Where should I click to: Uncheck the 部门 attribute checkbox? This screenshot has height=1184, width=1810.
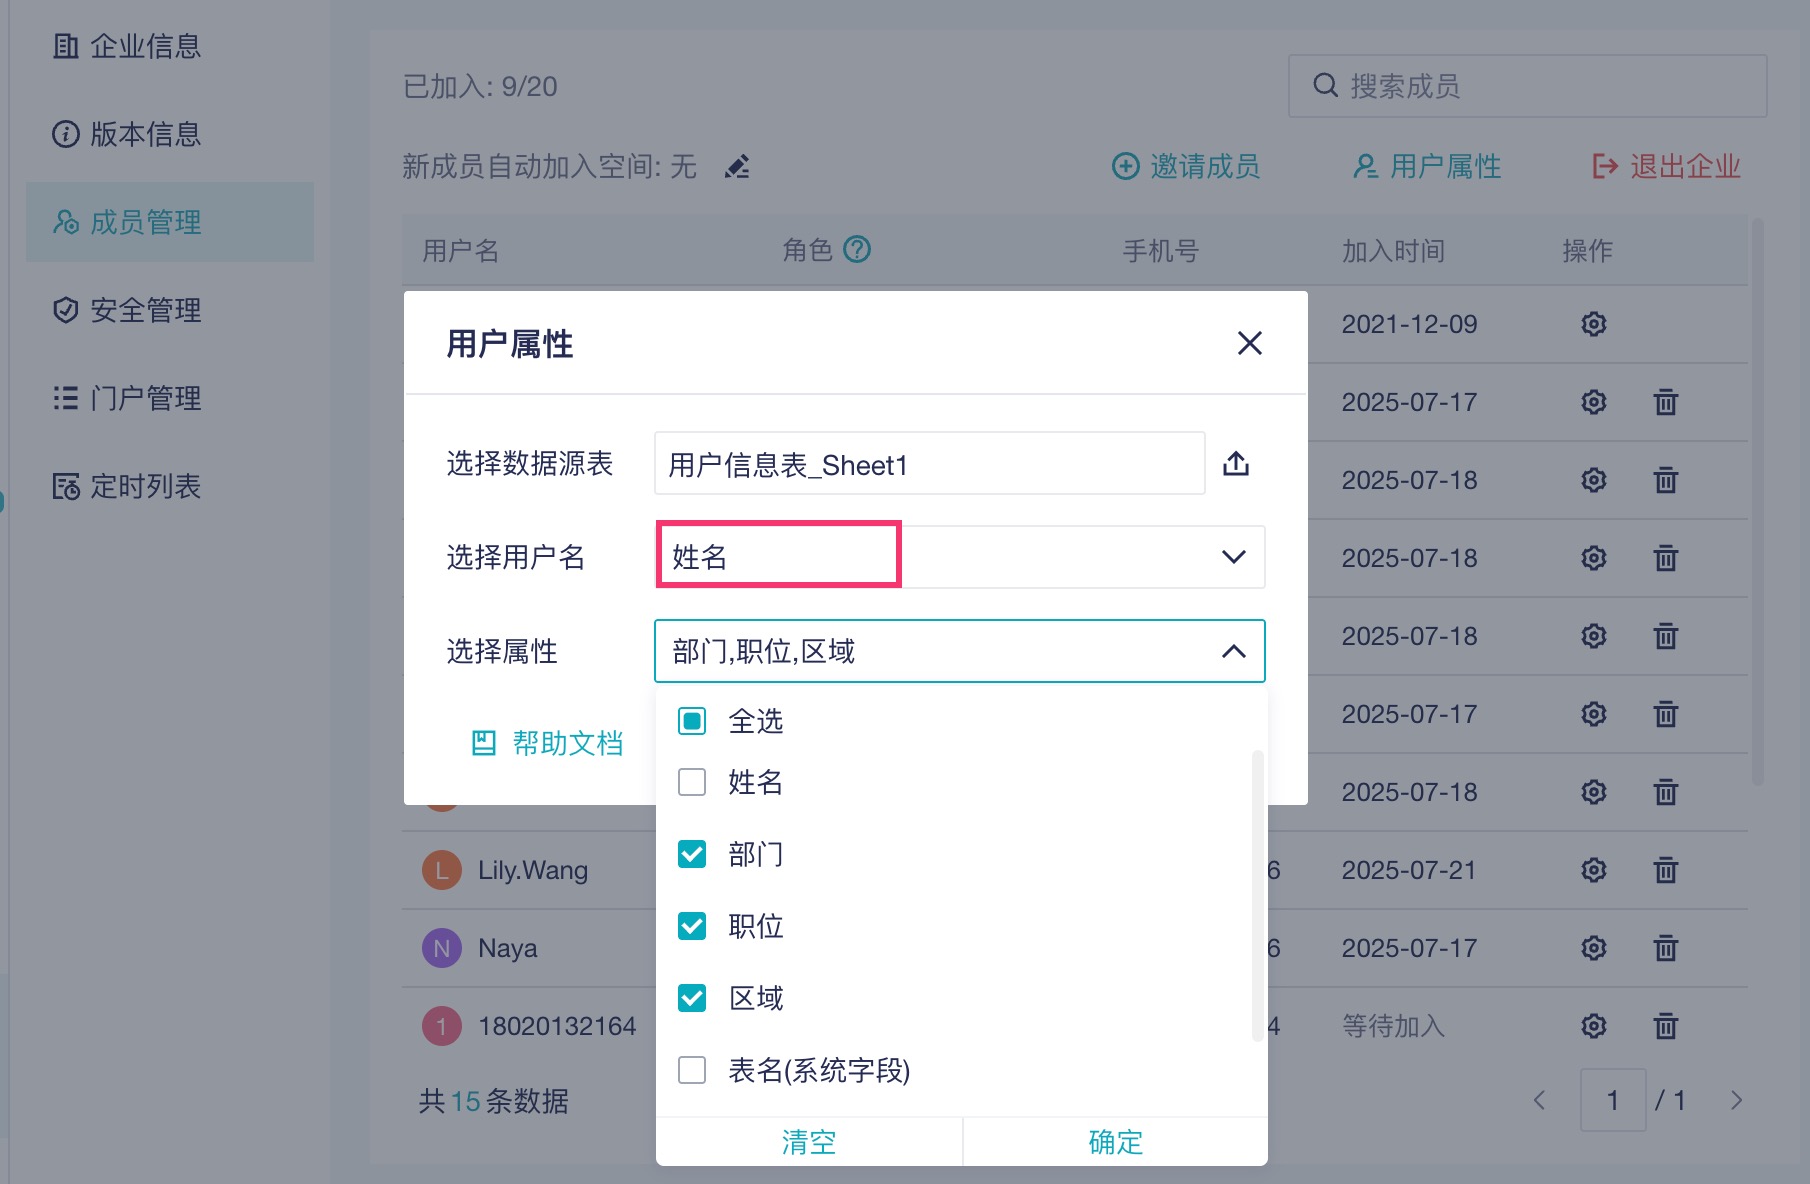(x=692, y=854)
